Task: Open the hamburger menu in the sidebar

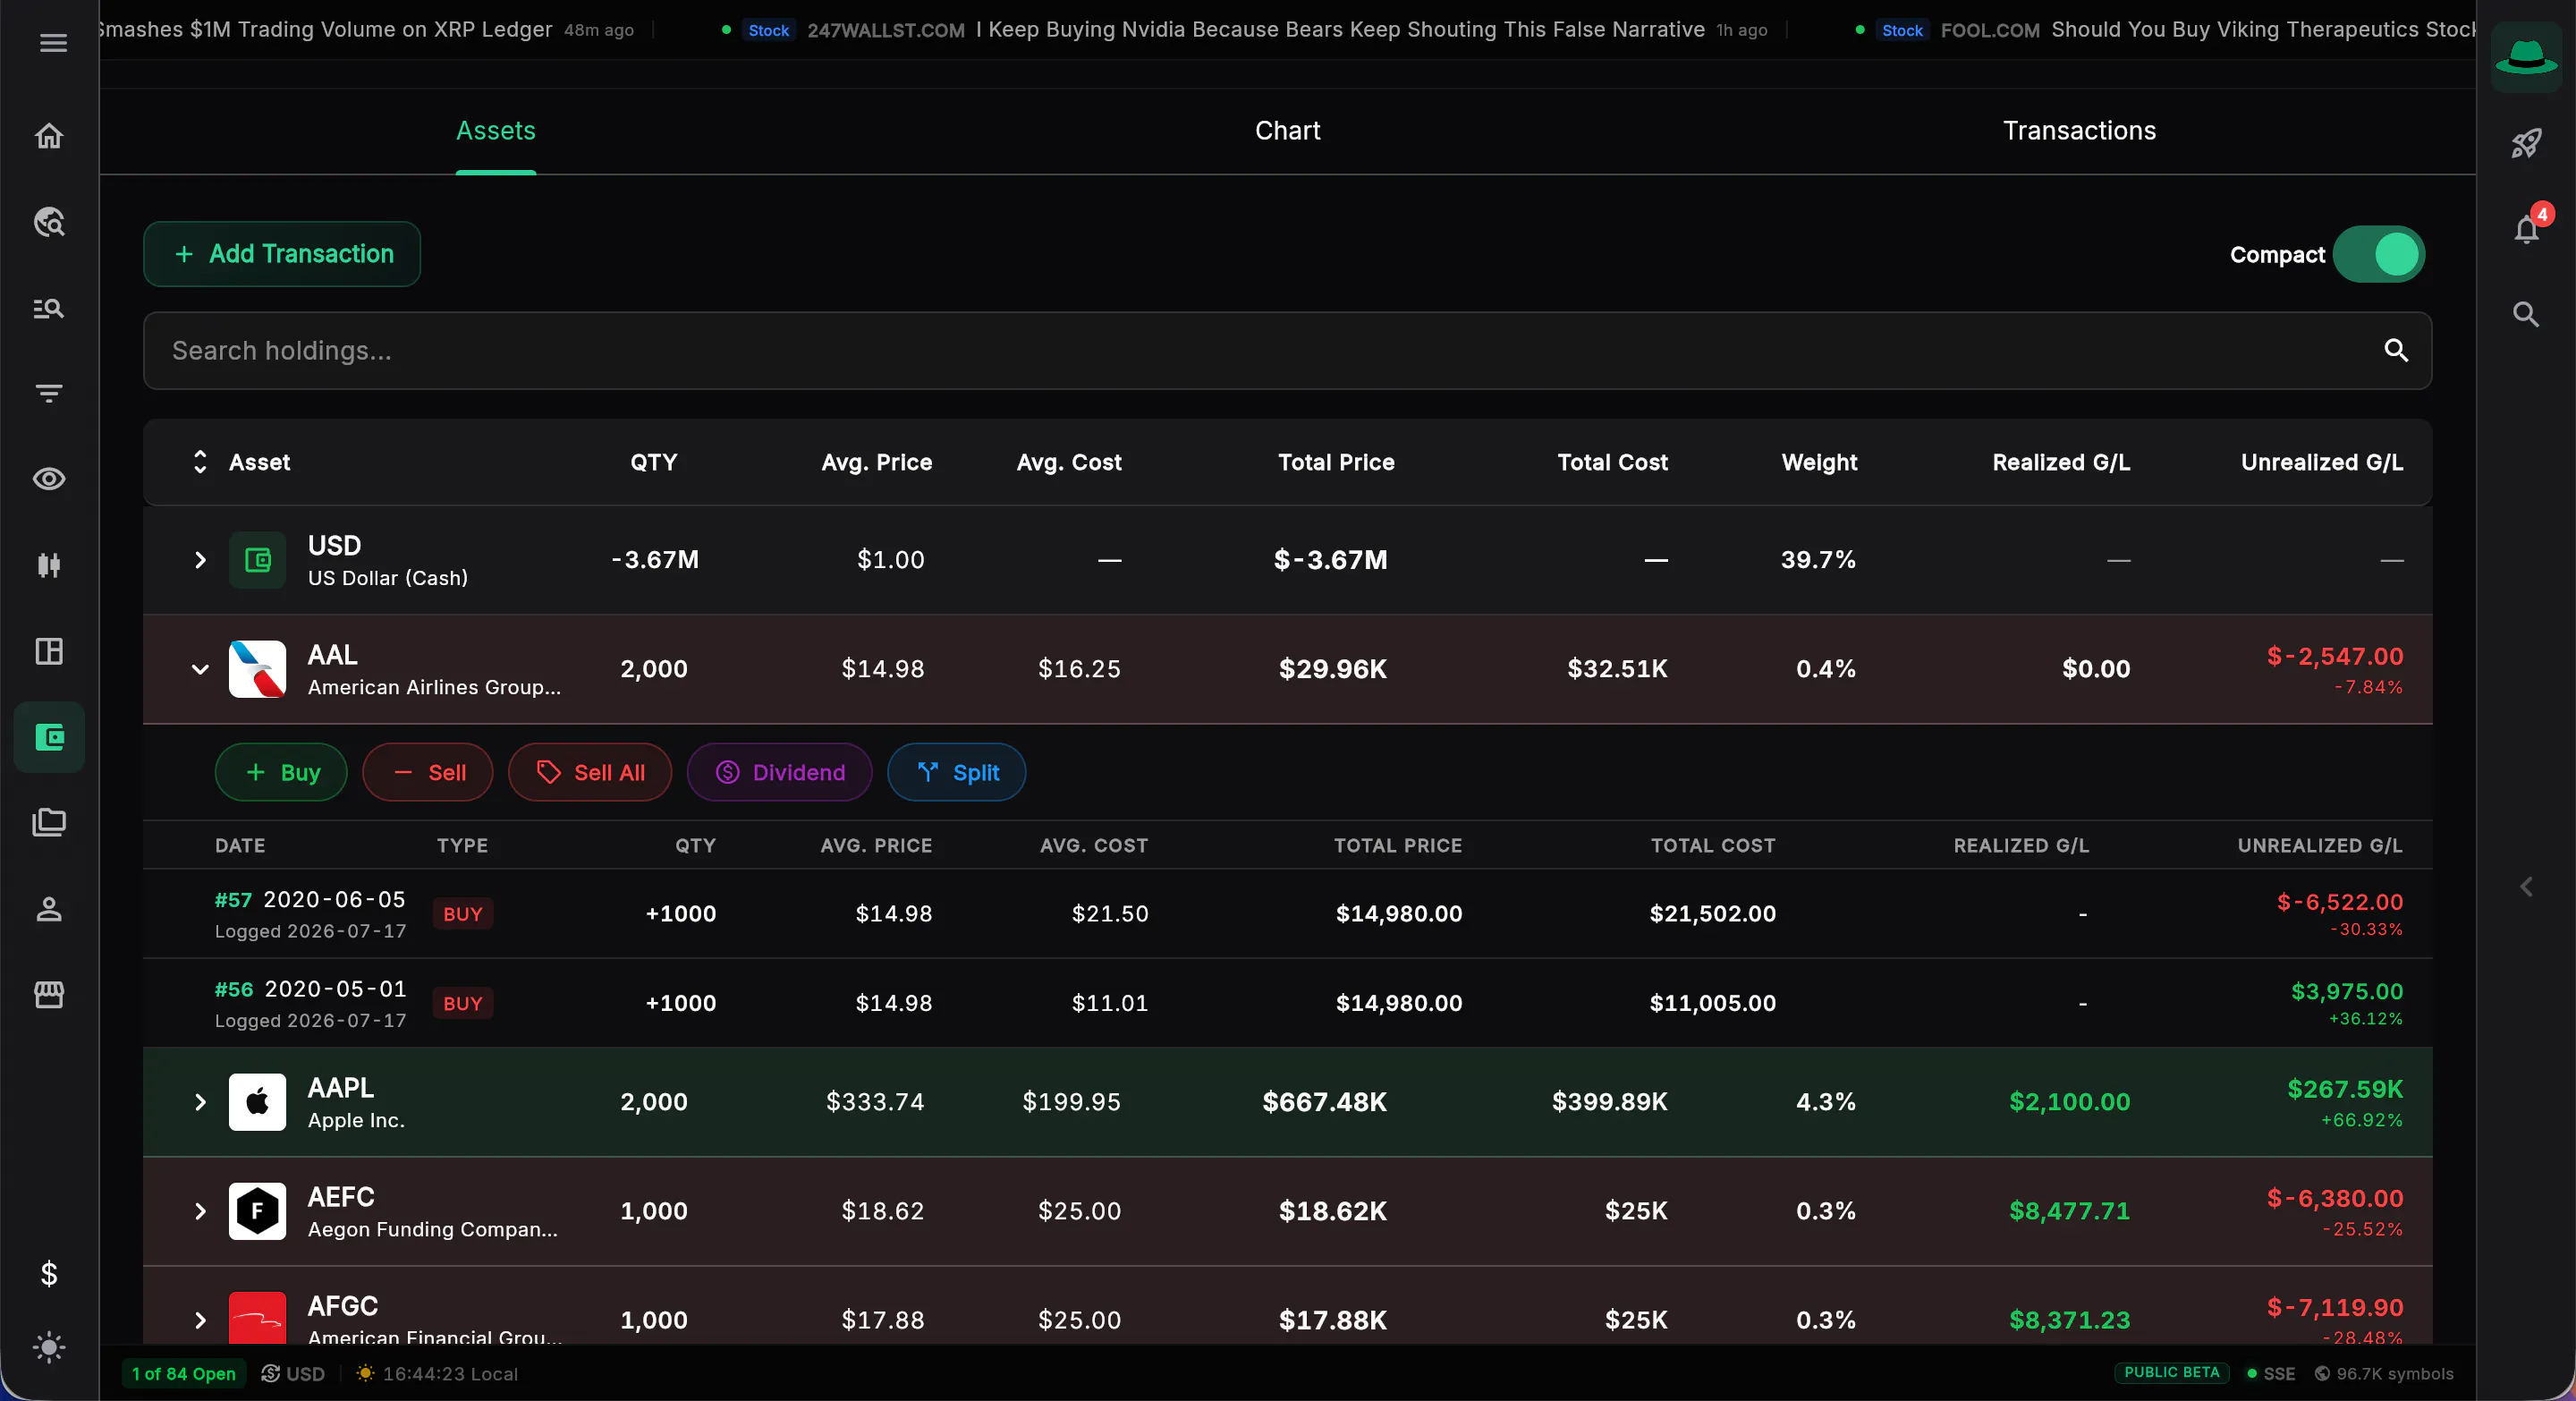Action: click(53, 43)
